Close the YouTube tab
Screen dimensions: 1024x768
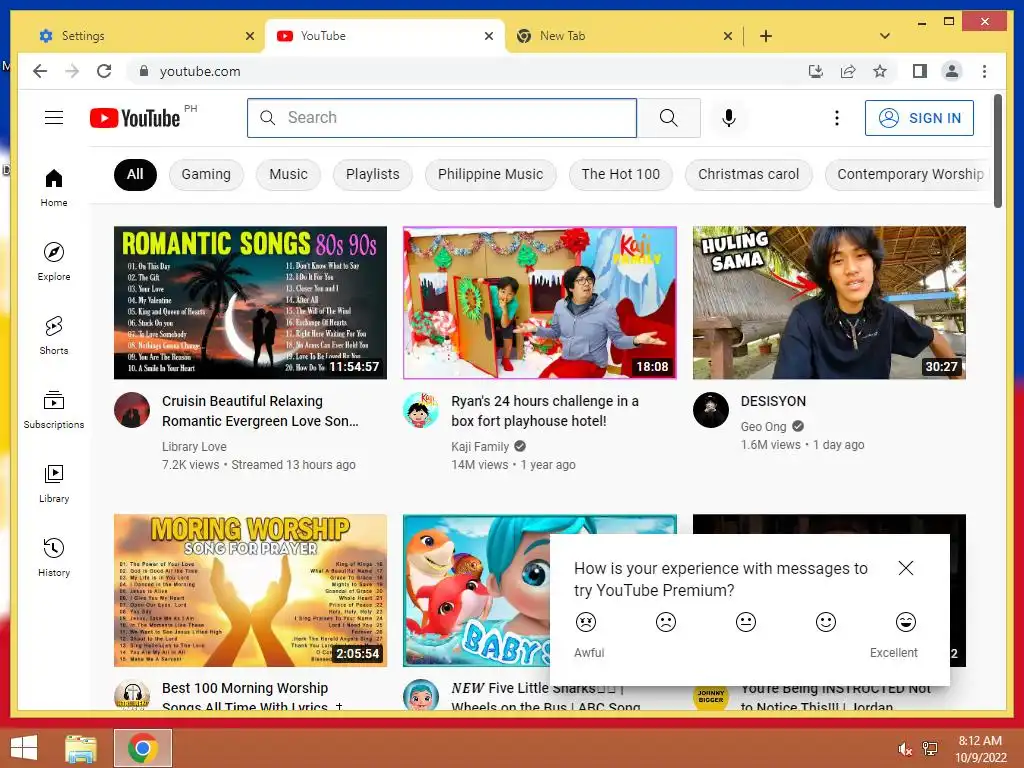point(488,36)
